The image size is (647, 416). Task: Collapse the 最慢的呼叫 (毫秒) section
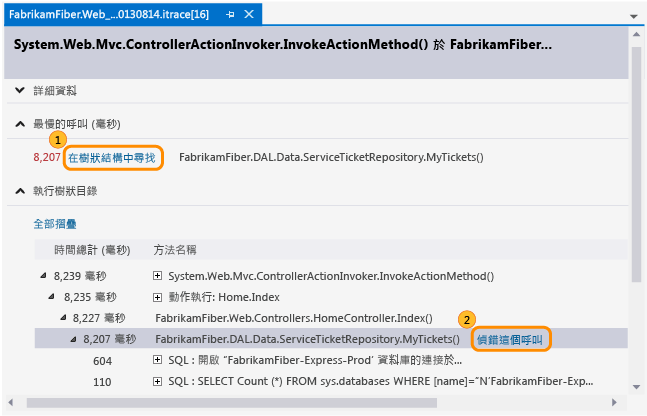tap(20, 124)
